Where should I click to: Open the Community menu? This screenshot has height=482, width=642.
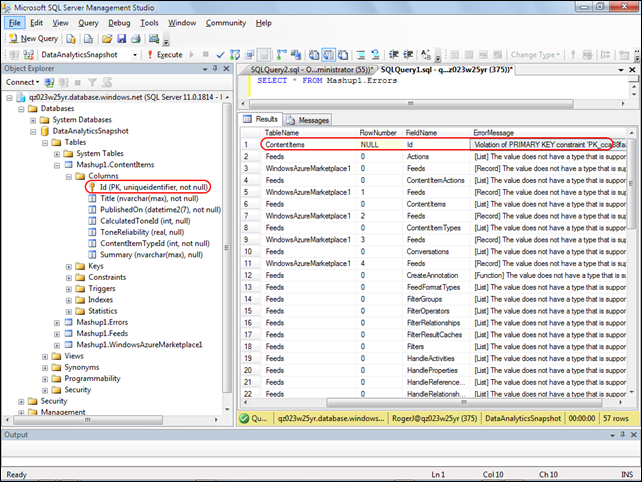(x=225, y=22)
